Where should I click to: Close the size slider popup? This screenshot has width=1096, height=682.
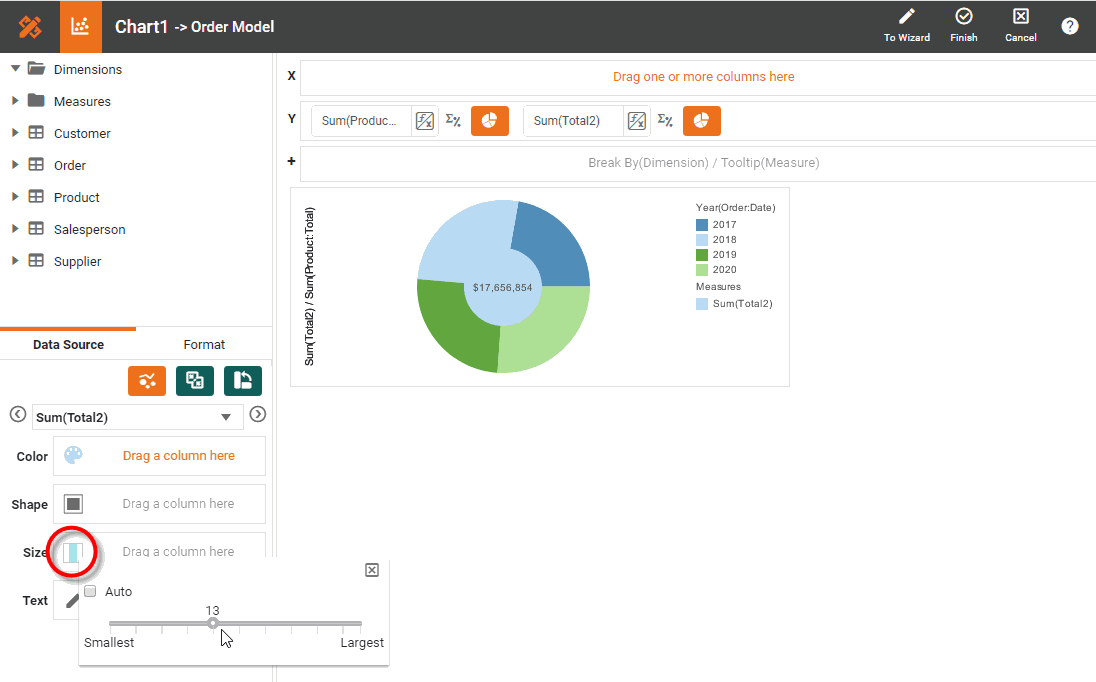click(372, 570)
